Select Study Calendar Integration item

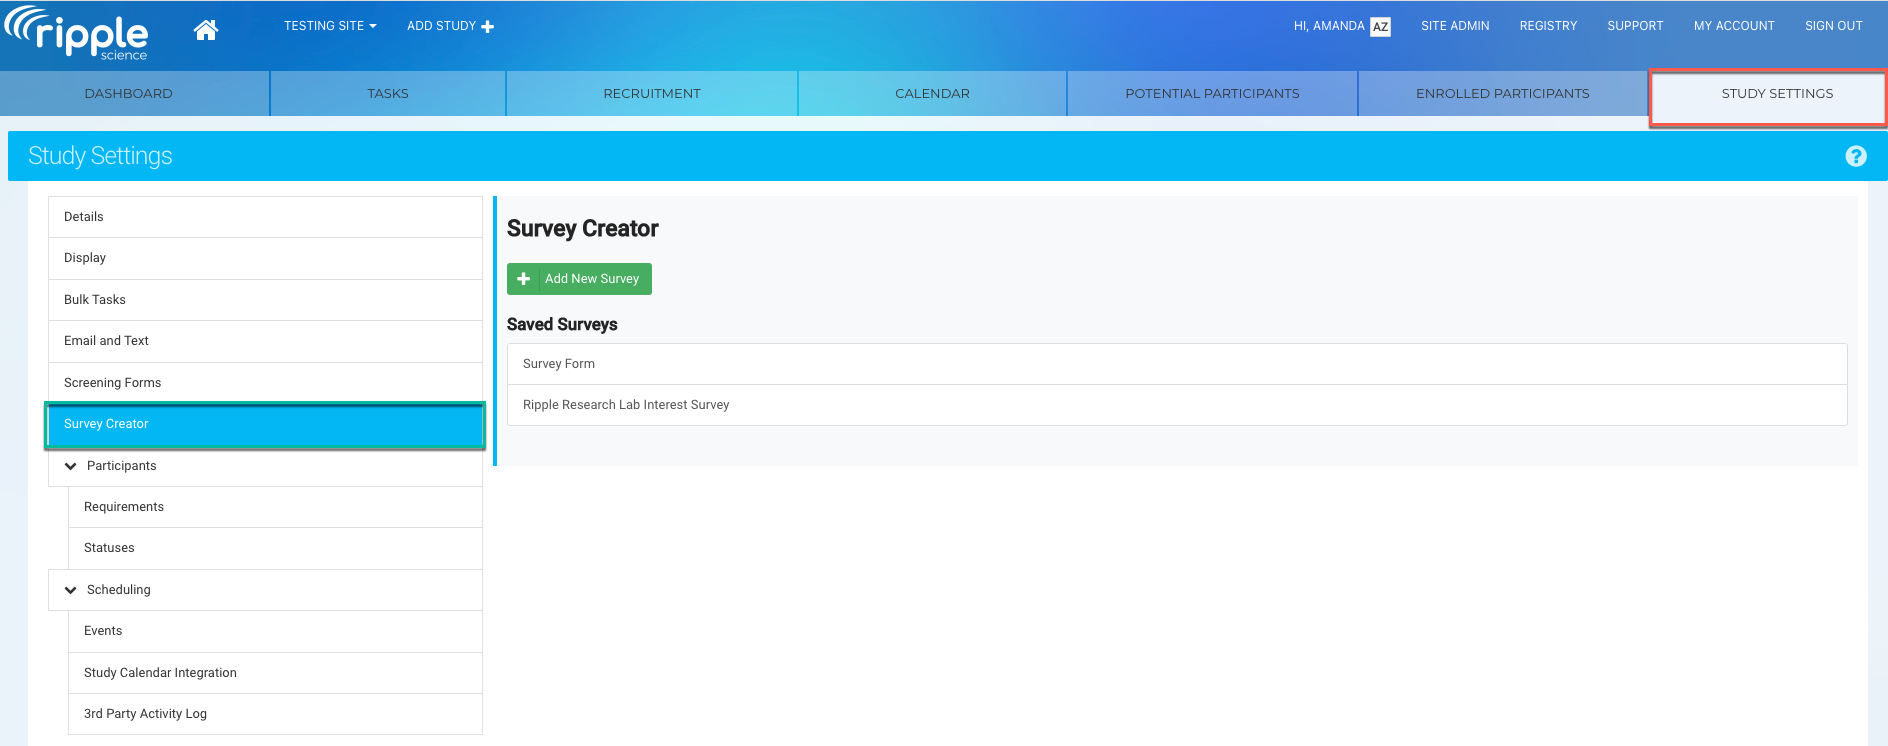(x=160, y=673)
